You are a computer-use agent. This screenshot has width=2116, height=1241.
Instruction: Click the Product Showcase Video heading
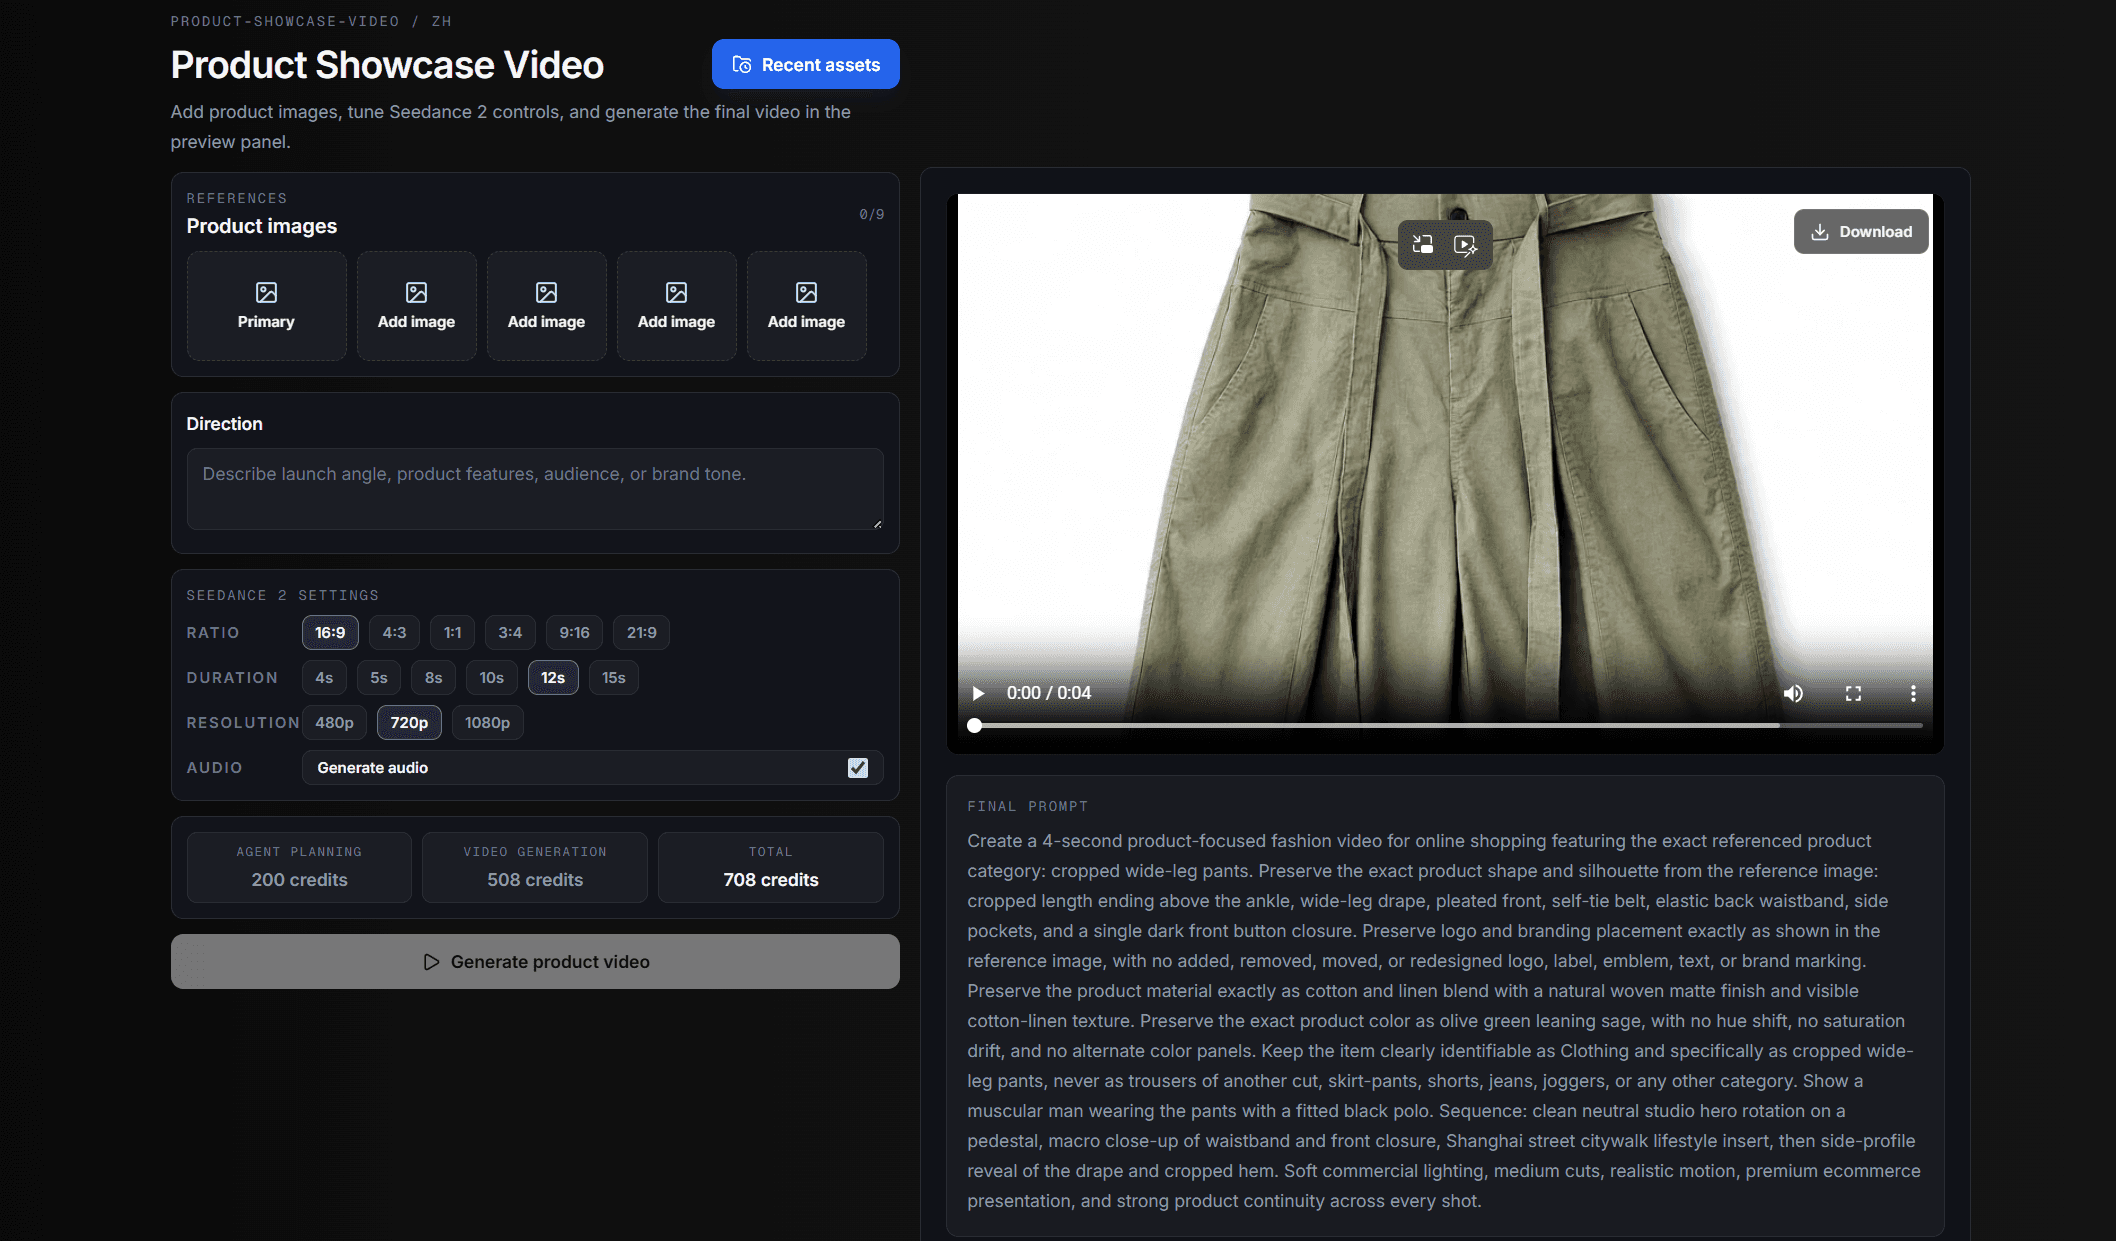[x=387, y=65]
